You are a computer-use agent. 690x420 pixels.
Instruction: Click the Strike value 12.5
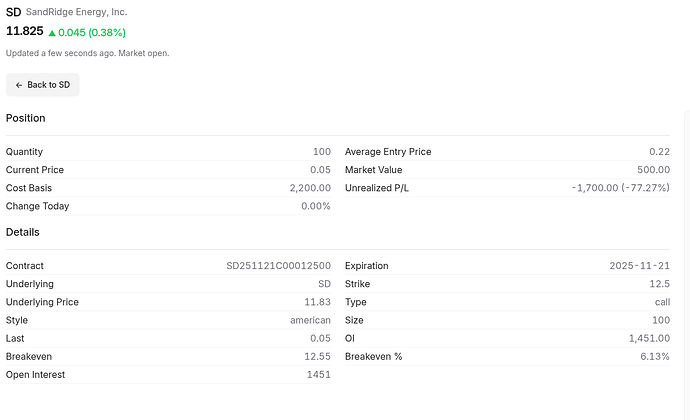[660, 284]
